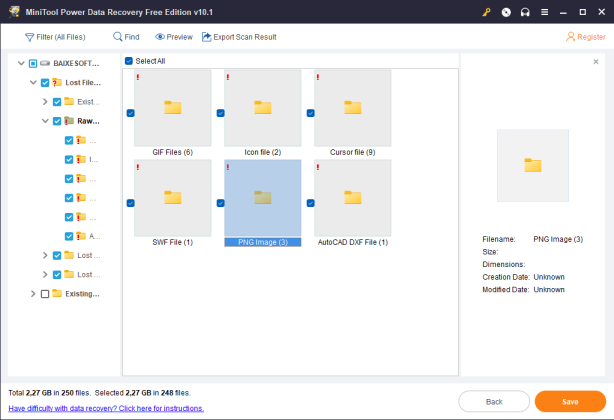Uncheck AutoCAD DXF File (1) checkbox
This screenshot has width=614, height=420.
311,203
